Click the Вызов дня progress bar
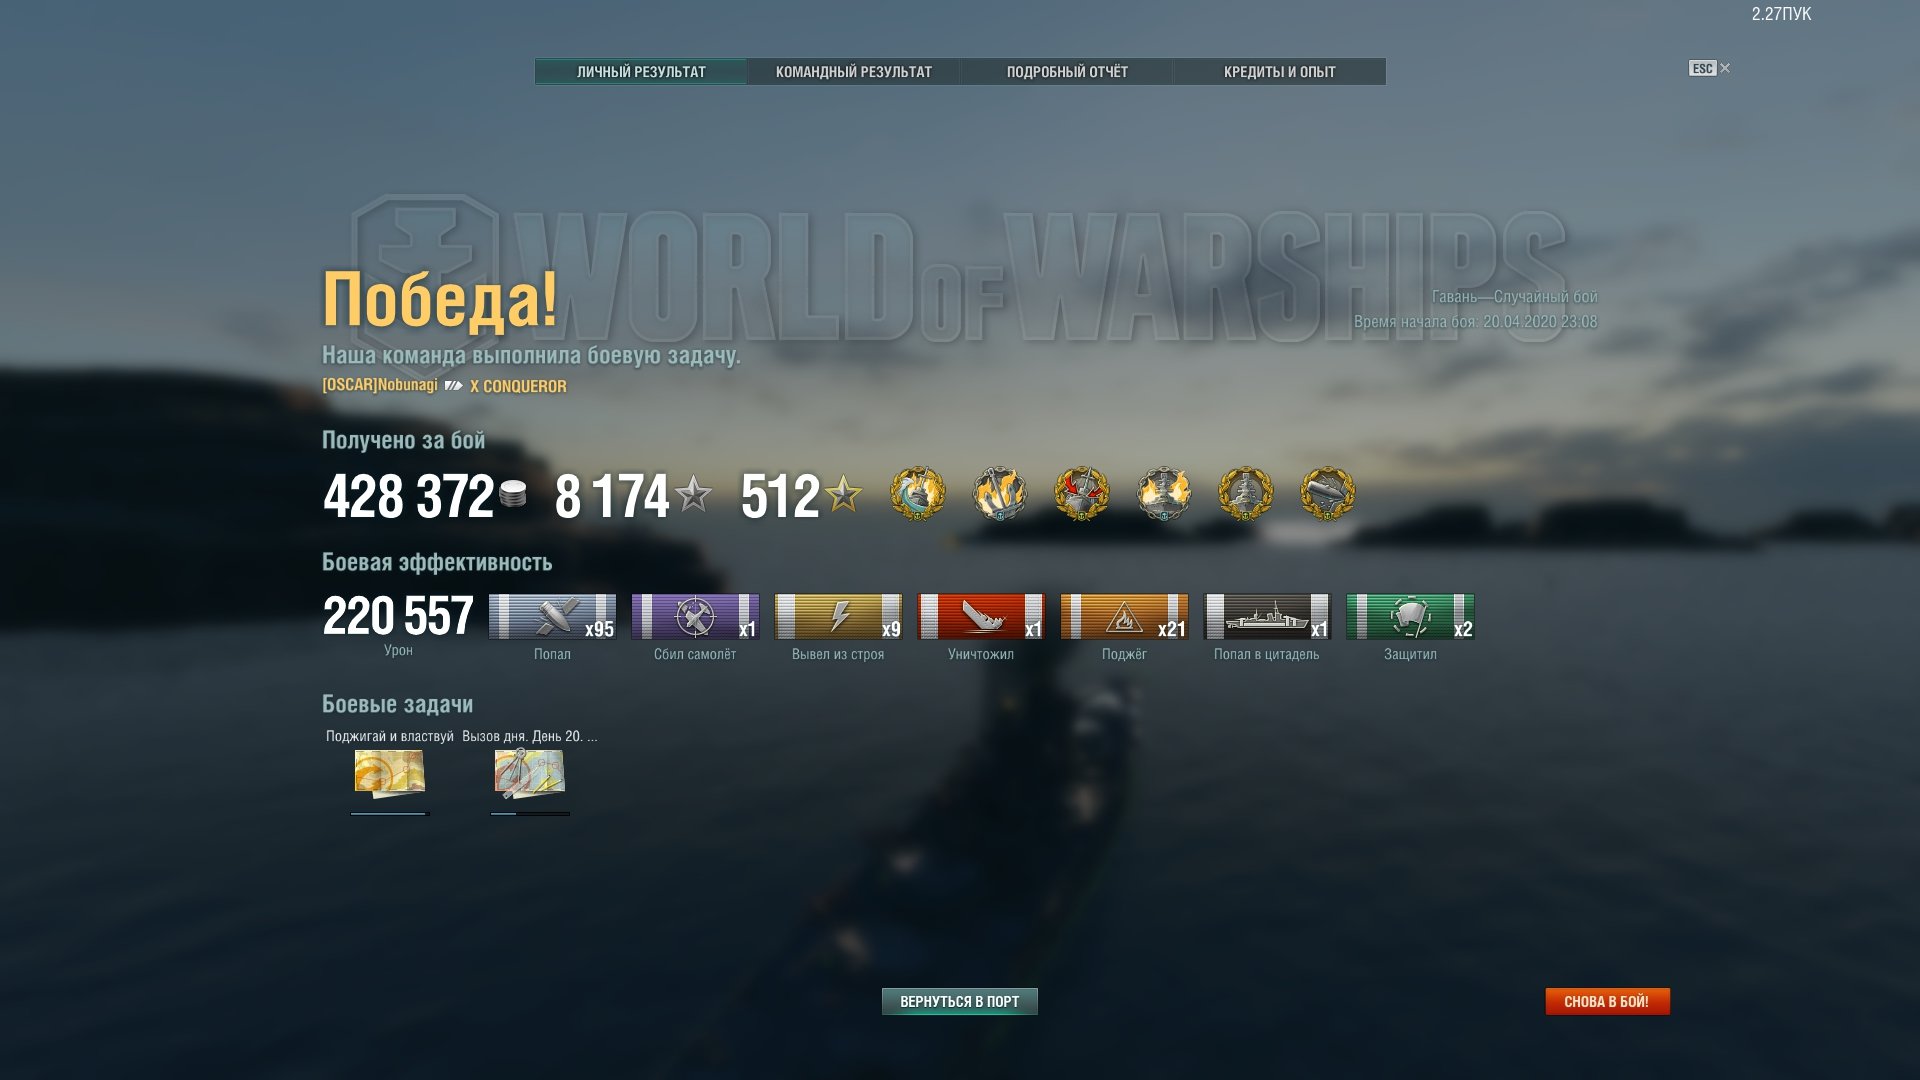 click(x=530, y=814)
